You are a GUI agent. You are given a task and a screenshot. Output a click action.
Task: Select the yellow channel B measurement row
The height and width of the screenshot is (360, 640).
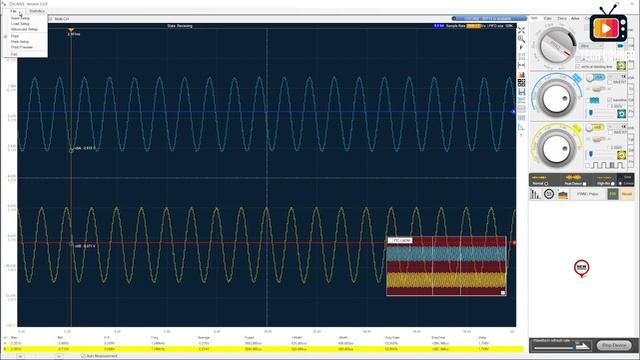pyautogui.click(x=262, y=349)
